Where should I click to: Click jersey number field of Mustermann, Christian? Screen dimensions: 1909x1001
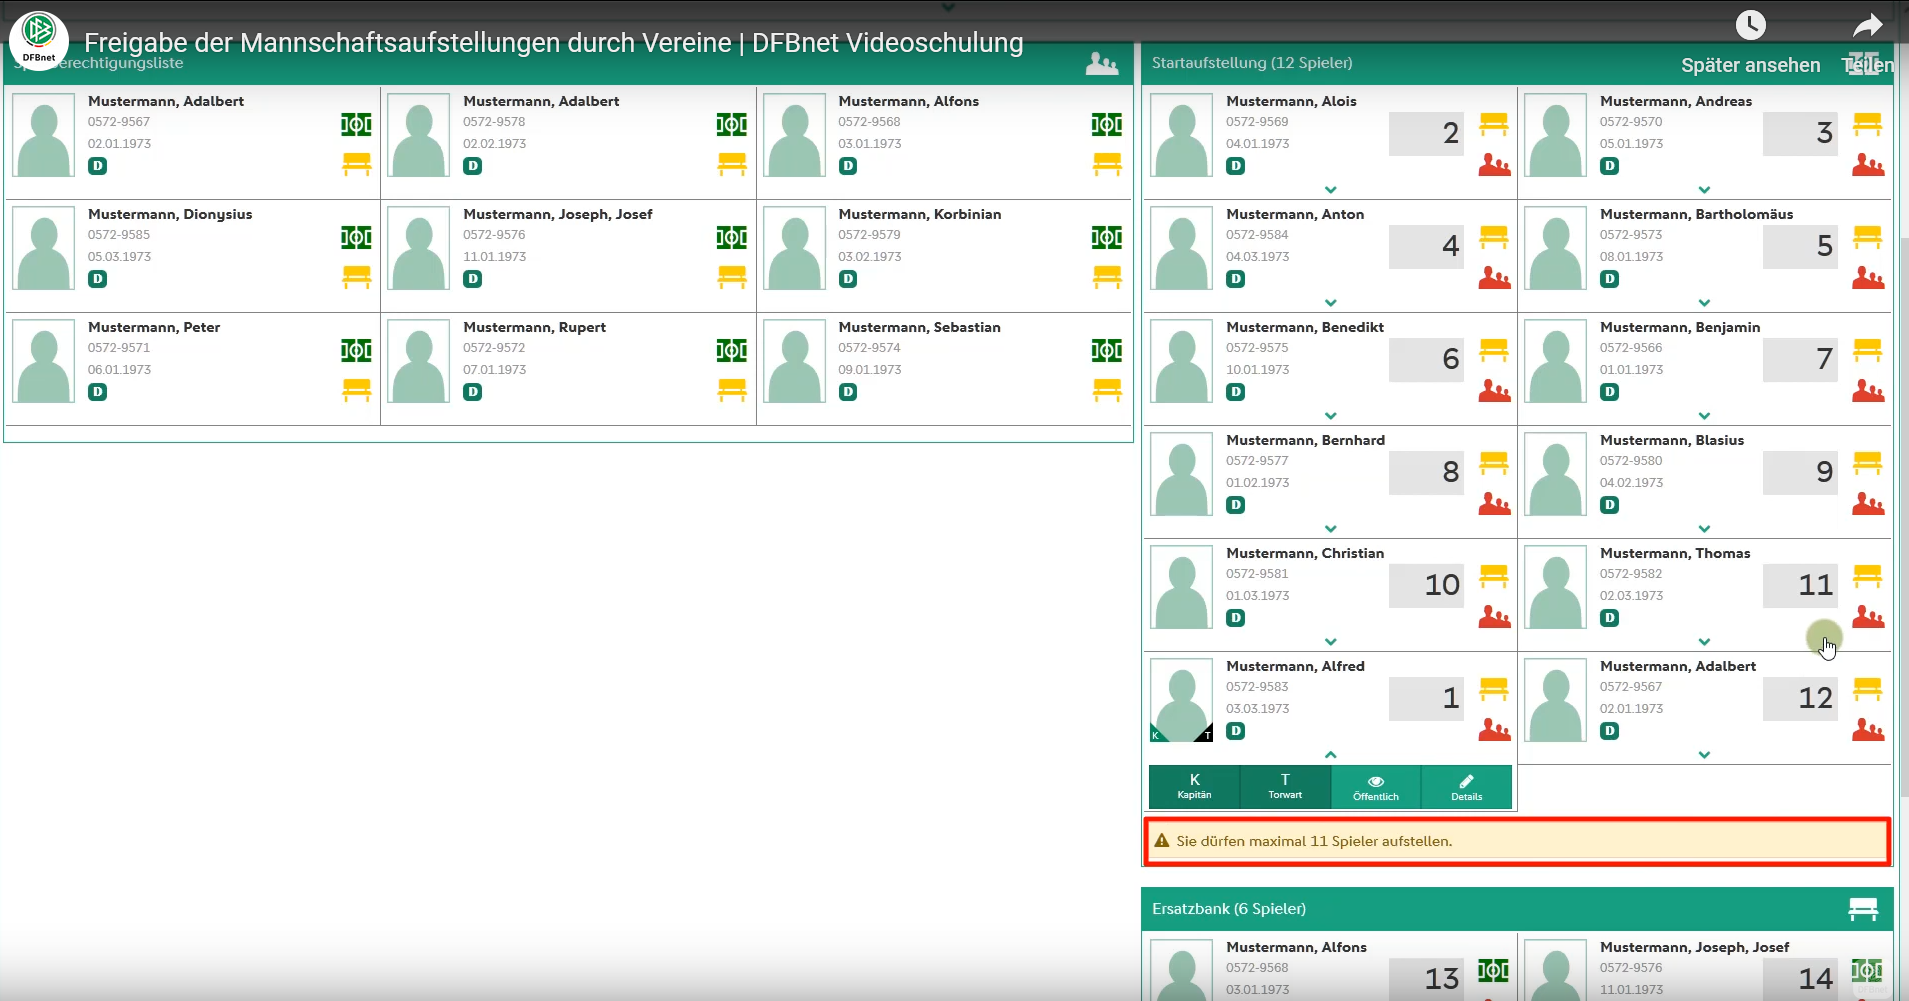[1425, 585]
